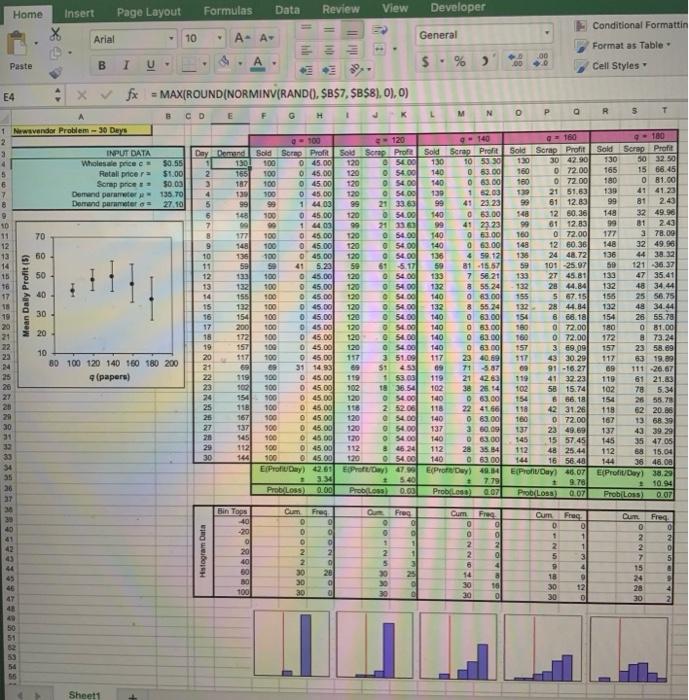Click the Decrease Decimal icon
This screenshot has height=700, width=689.
541,60
